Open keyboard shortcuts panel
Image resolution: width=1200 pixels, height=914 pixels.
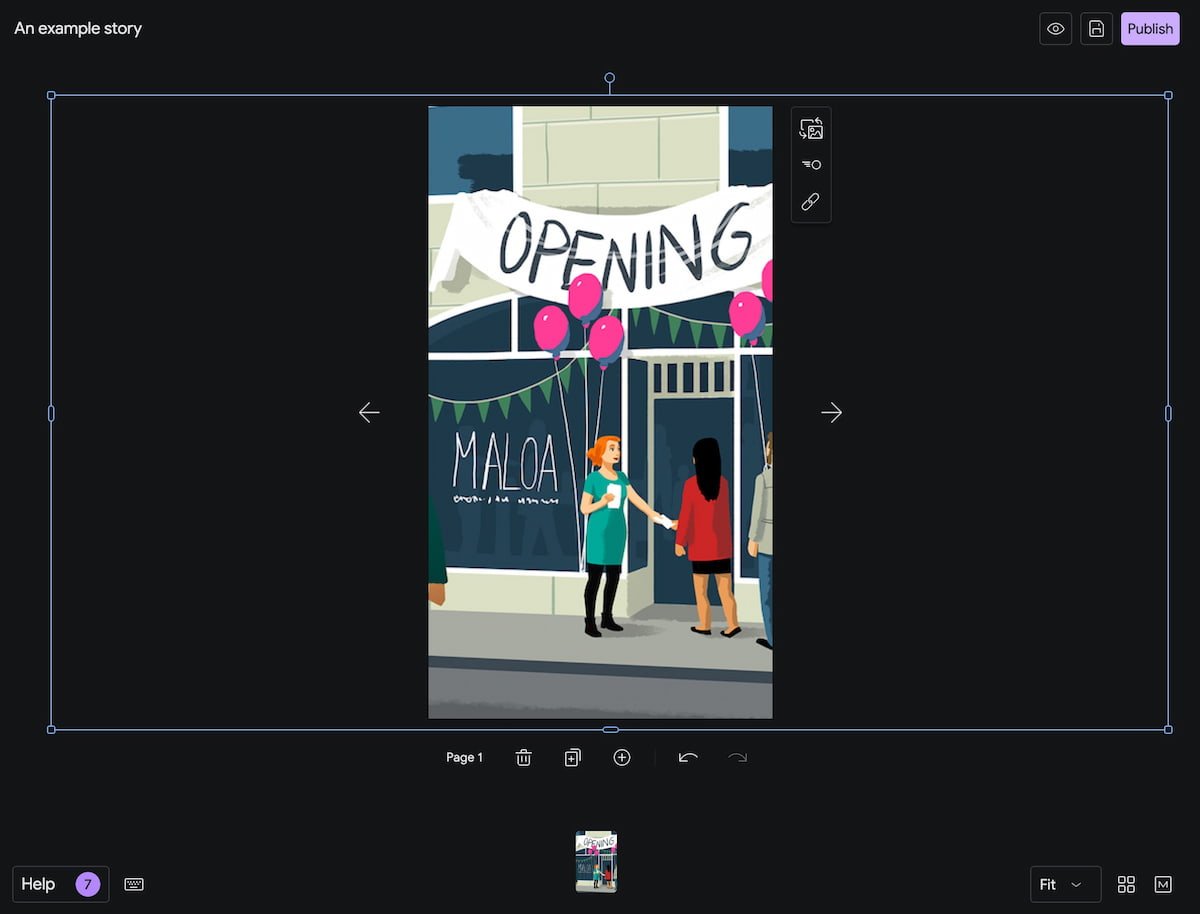(134, 884)
